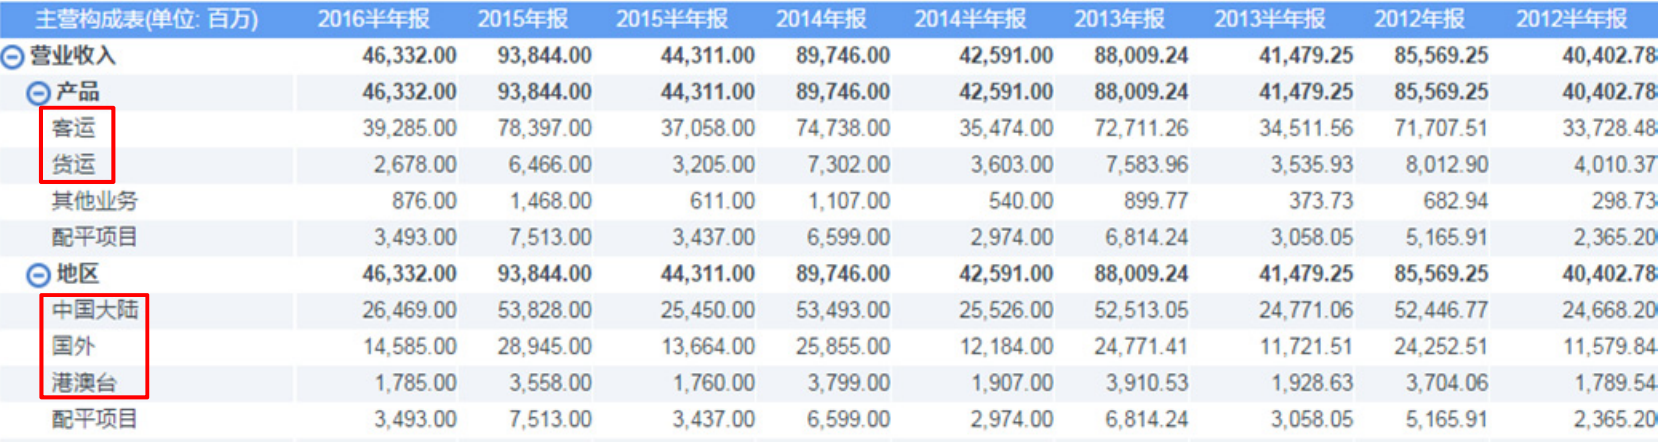Click 货运 value 7,302.00
The width and height of the screenshot is (1662, 442).
[x=849, y=164]
